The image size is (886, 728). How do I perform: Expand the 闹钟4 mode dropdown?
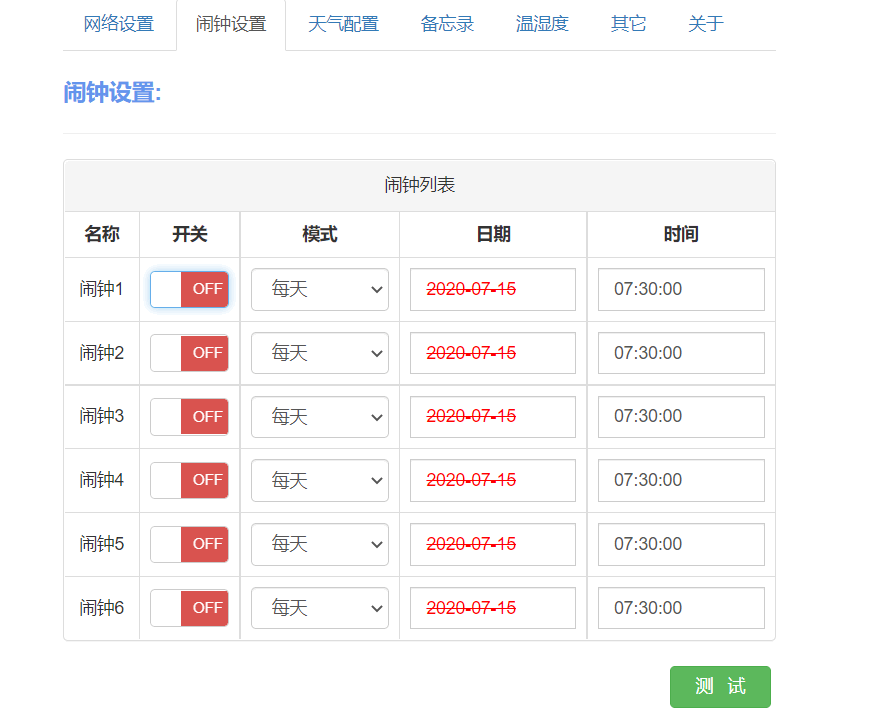(320, 480)
